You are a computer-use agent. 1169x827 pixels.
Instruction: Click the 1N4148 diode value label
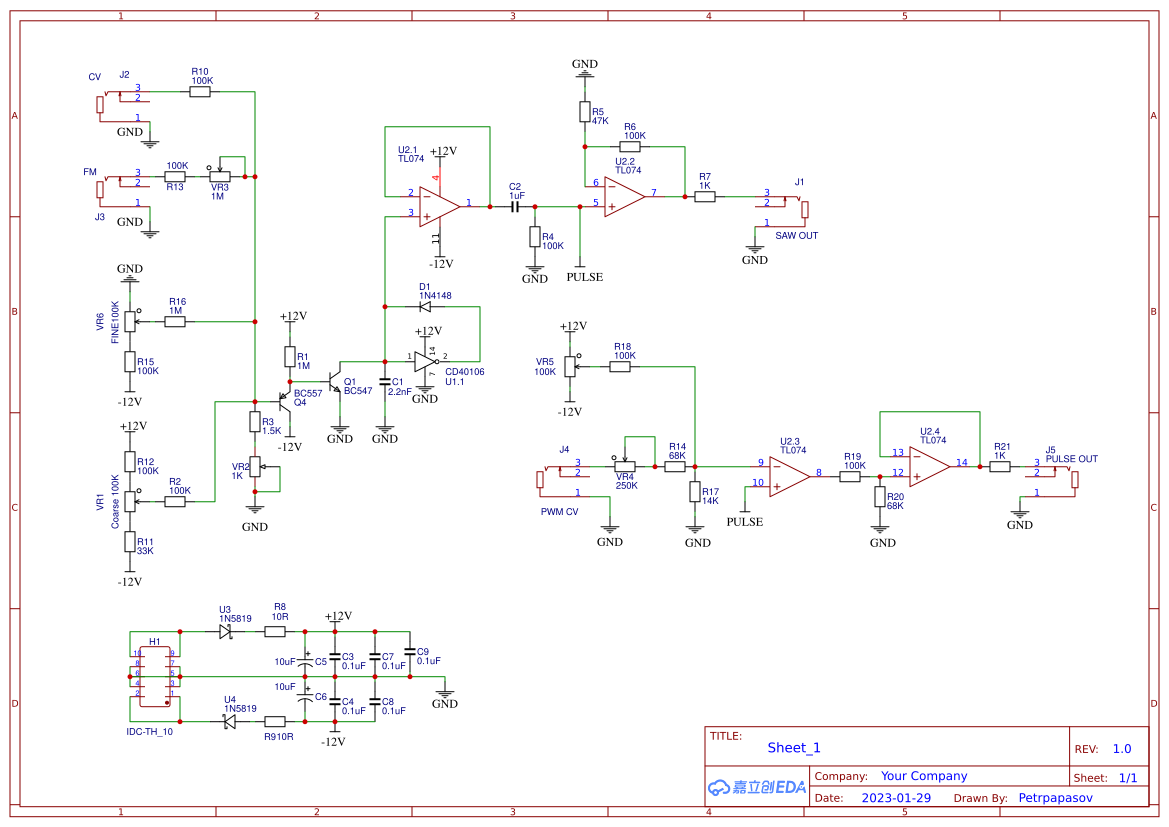click(x=435, y=295)
